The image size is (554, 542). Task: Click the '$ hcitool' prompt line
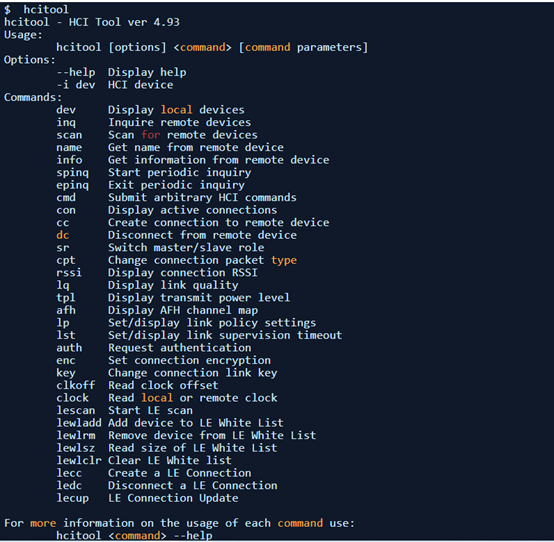coord(36,10)
